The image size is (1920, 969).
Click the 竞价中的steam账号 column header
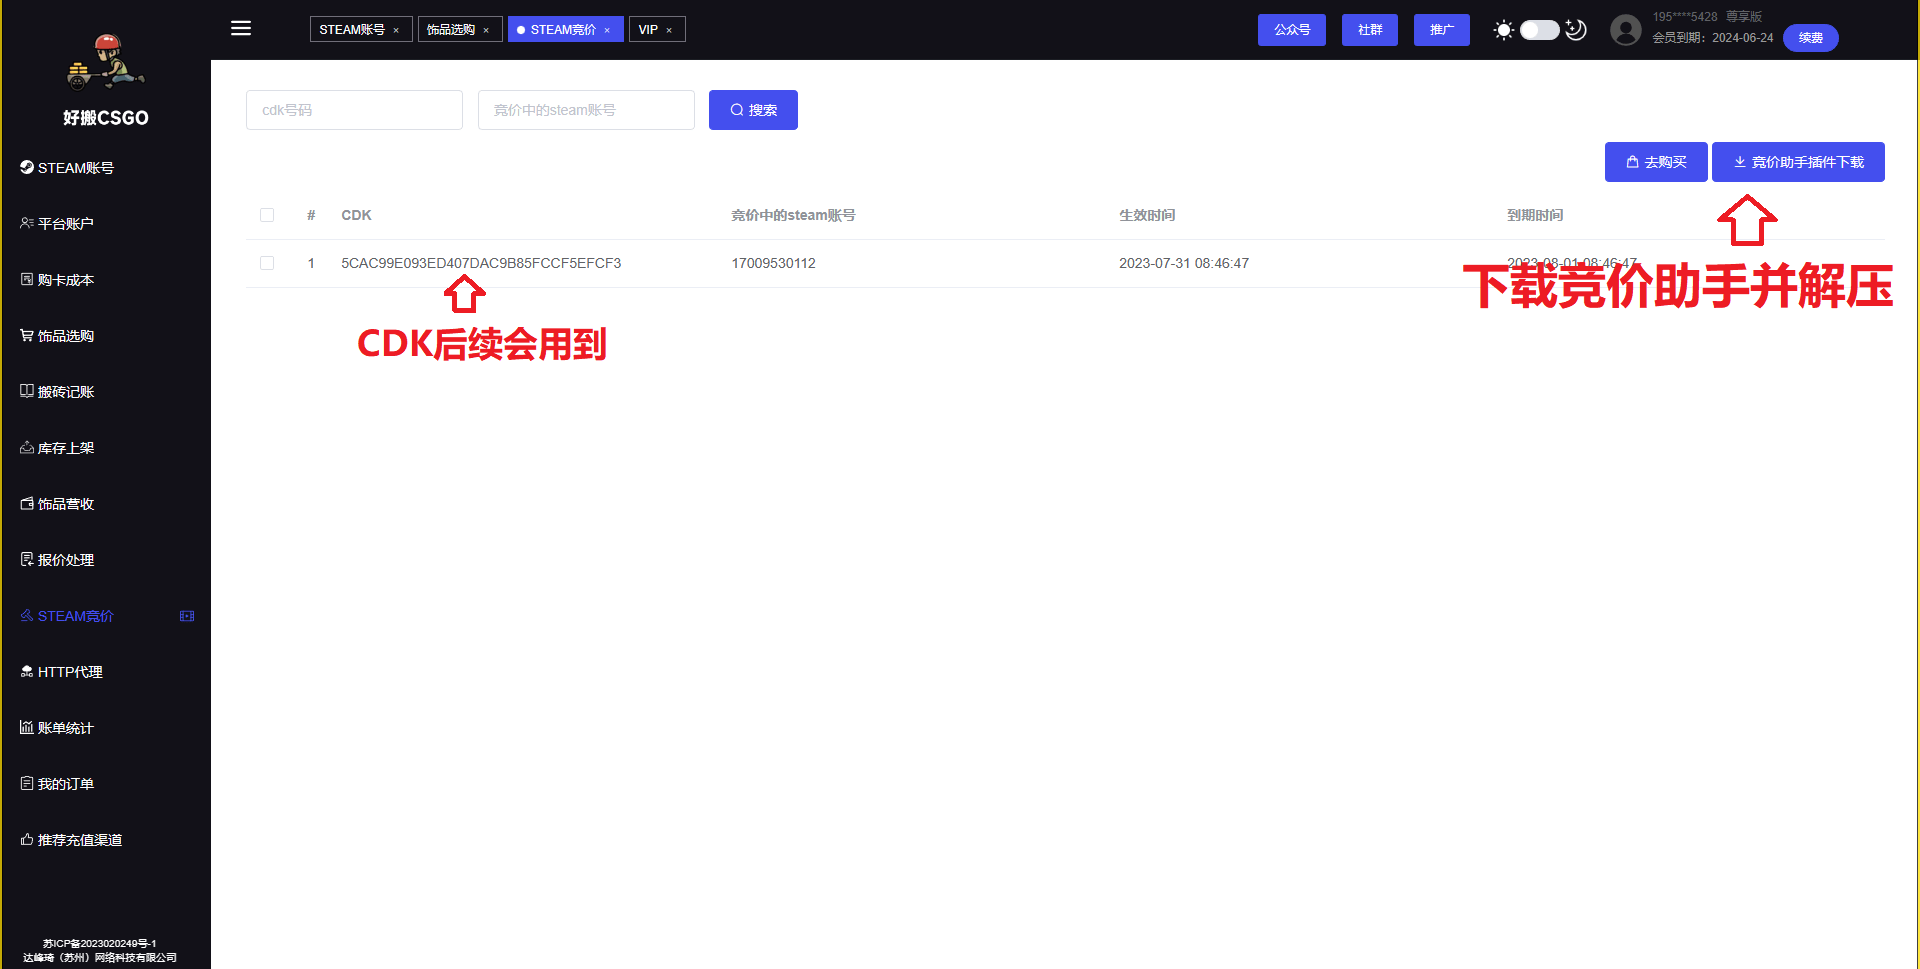click(793, 215)
